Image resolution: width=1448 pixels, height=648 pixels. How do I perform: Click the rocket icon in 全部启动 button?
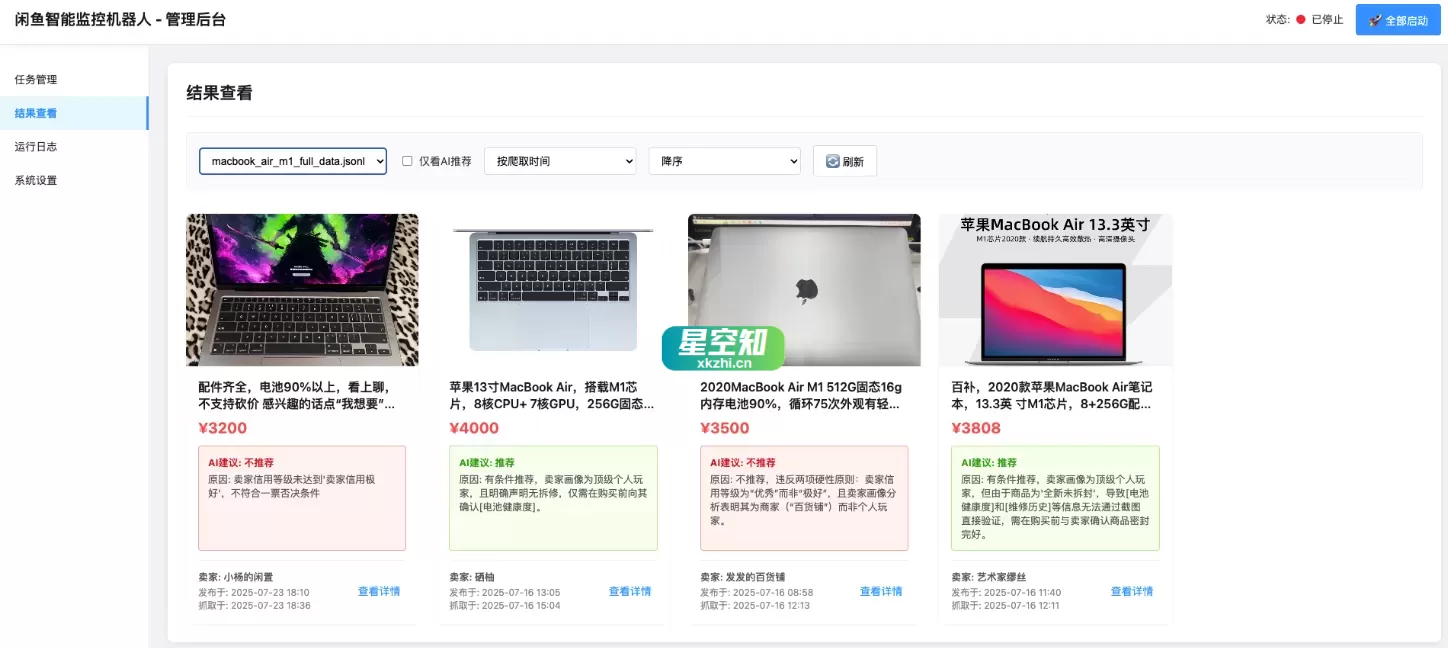pos(1374,19)
